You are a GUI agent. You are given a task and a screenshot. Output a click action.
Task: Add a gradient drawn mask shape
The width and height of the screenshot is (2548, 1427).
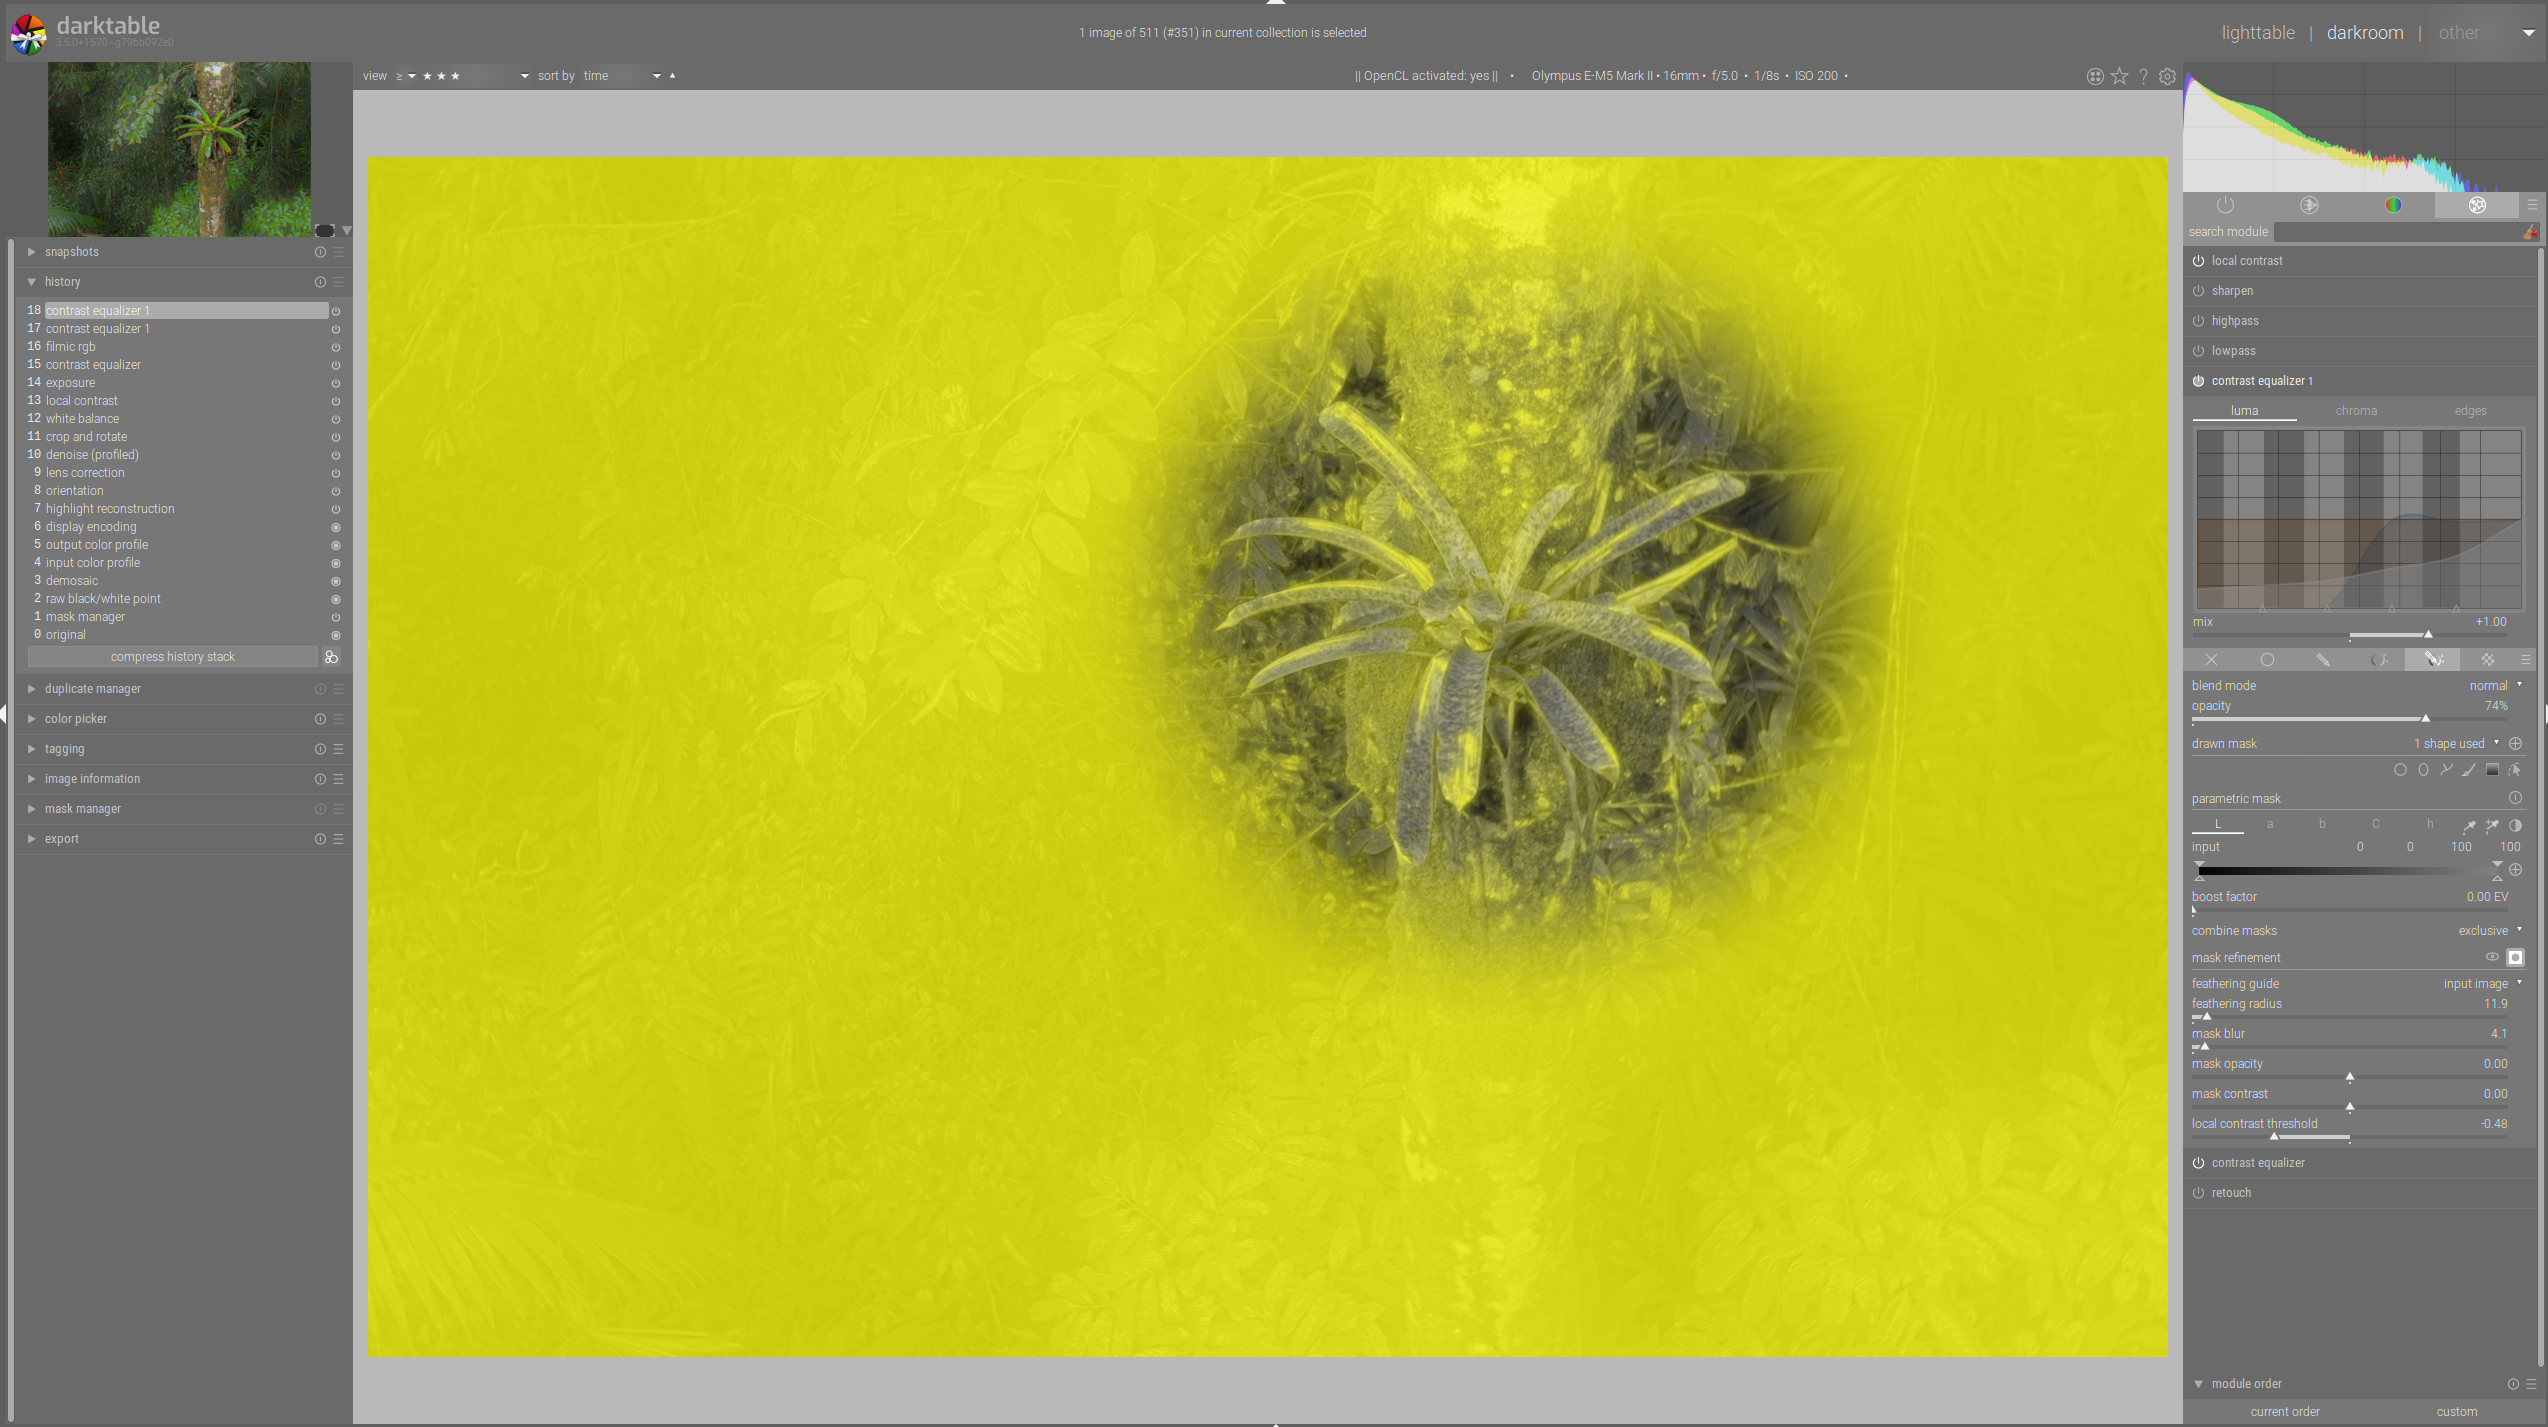2492,770
